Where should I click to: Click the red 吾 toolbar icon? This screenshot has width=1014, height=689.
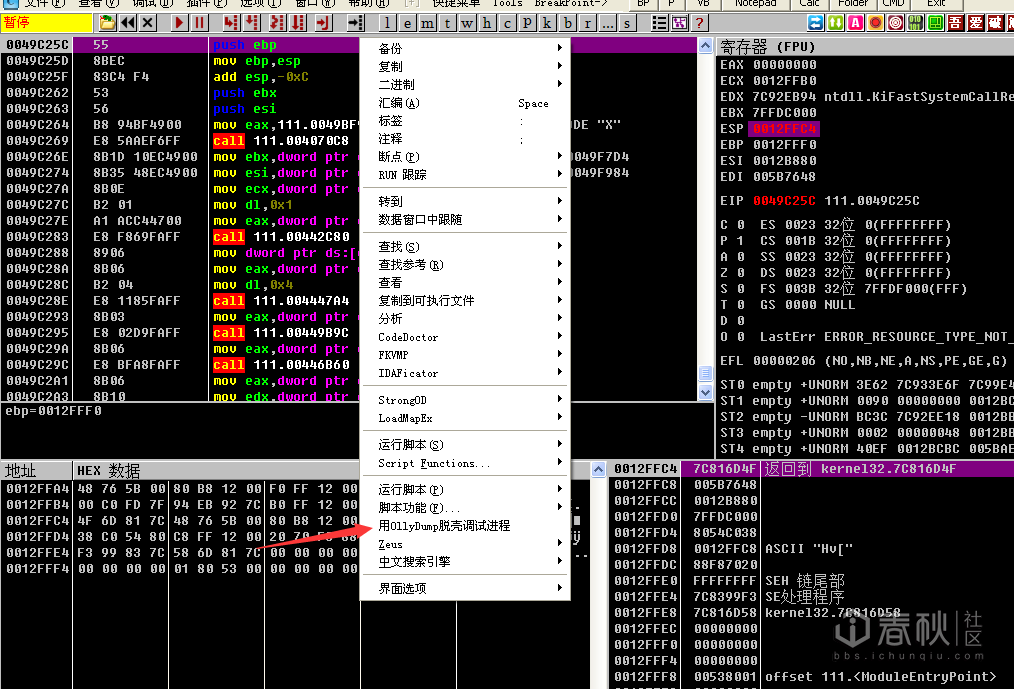956,23
